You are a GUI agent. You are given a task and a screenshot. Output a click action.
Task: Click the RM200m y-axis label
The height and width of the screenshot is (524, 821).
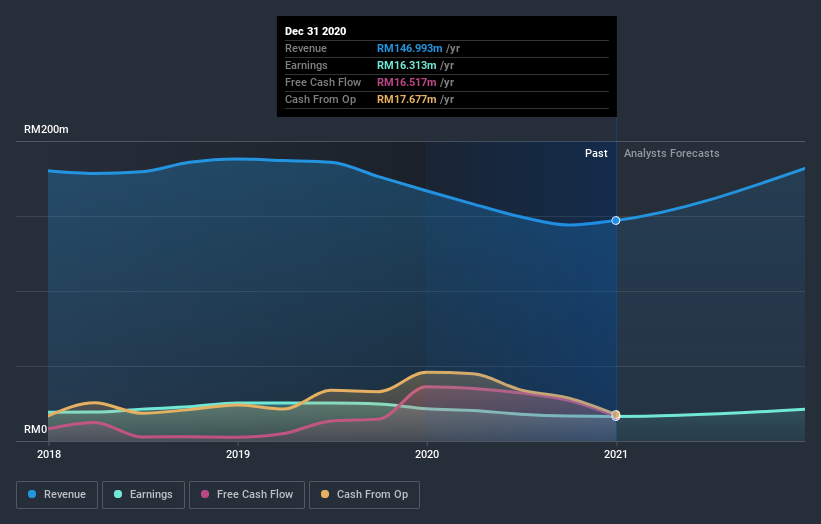point(46,129)
